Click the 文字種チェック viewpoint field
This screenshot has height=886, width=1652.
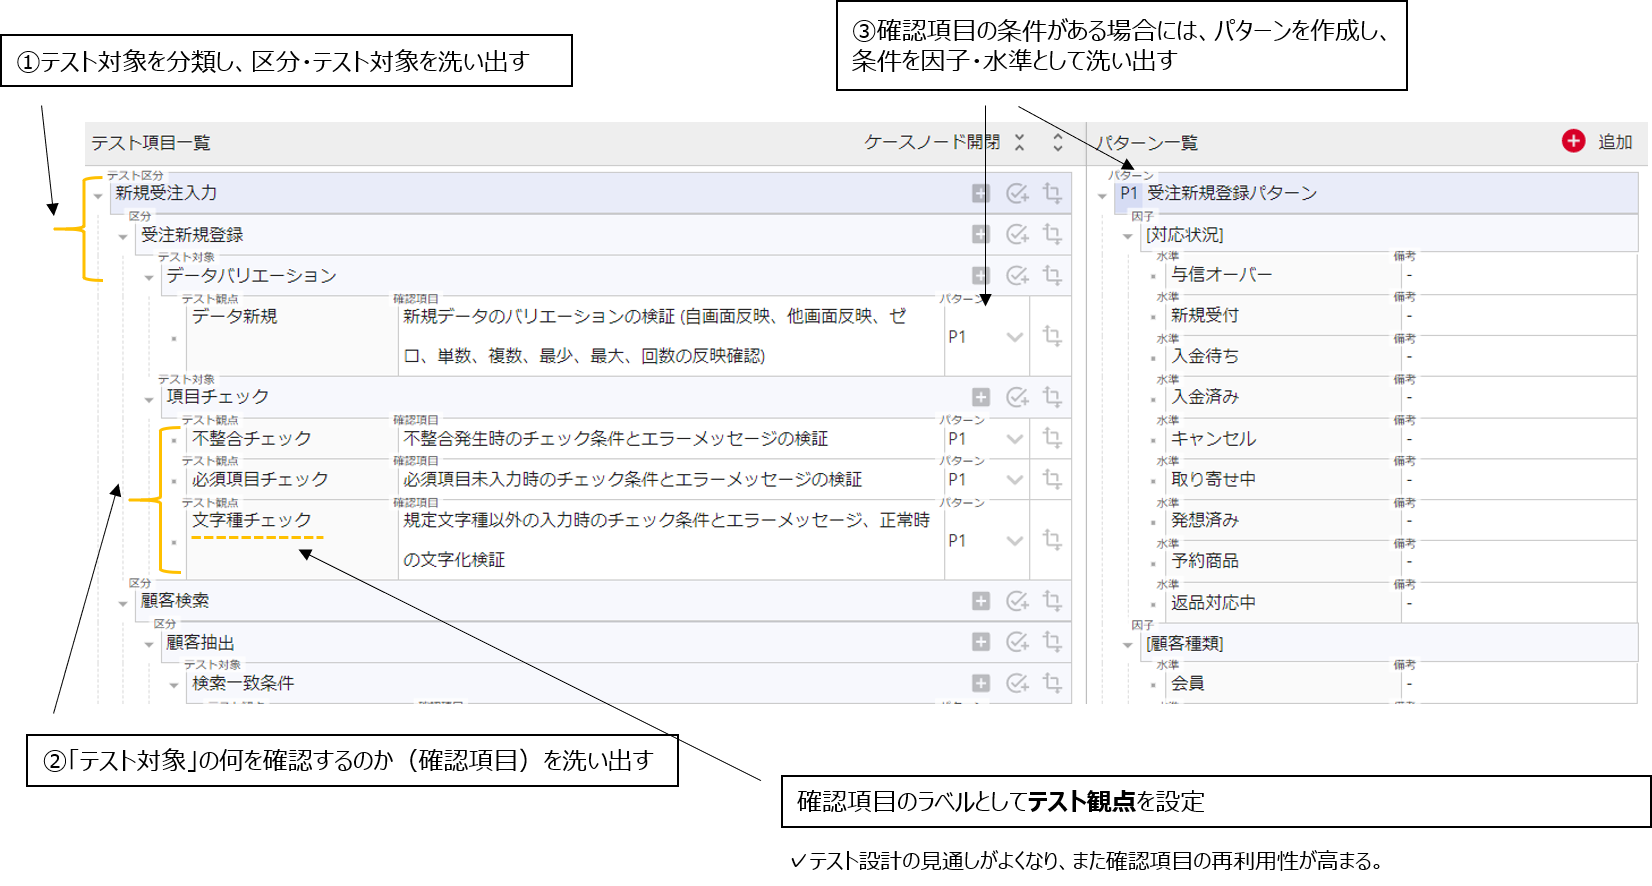click(x=291, y=541)
